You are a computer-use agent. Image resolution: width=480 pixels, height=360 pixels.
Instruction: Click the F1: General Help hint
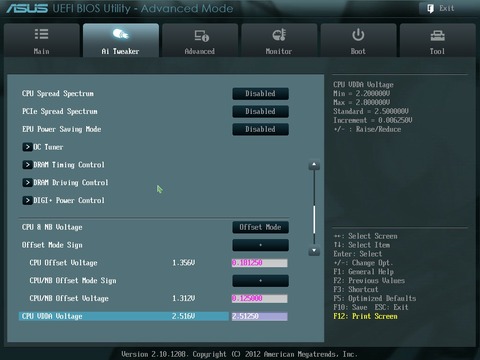pos(364,272)
